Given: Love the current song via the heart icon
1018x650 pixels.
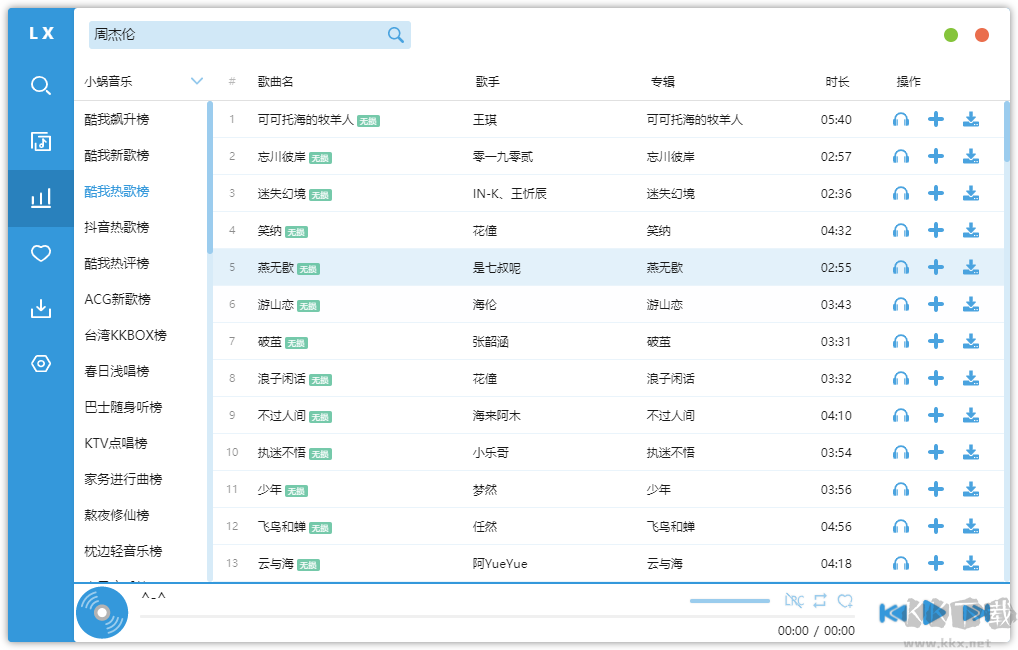Looking at the screenshot, I should click(x=845, y=600).
